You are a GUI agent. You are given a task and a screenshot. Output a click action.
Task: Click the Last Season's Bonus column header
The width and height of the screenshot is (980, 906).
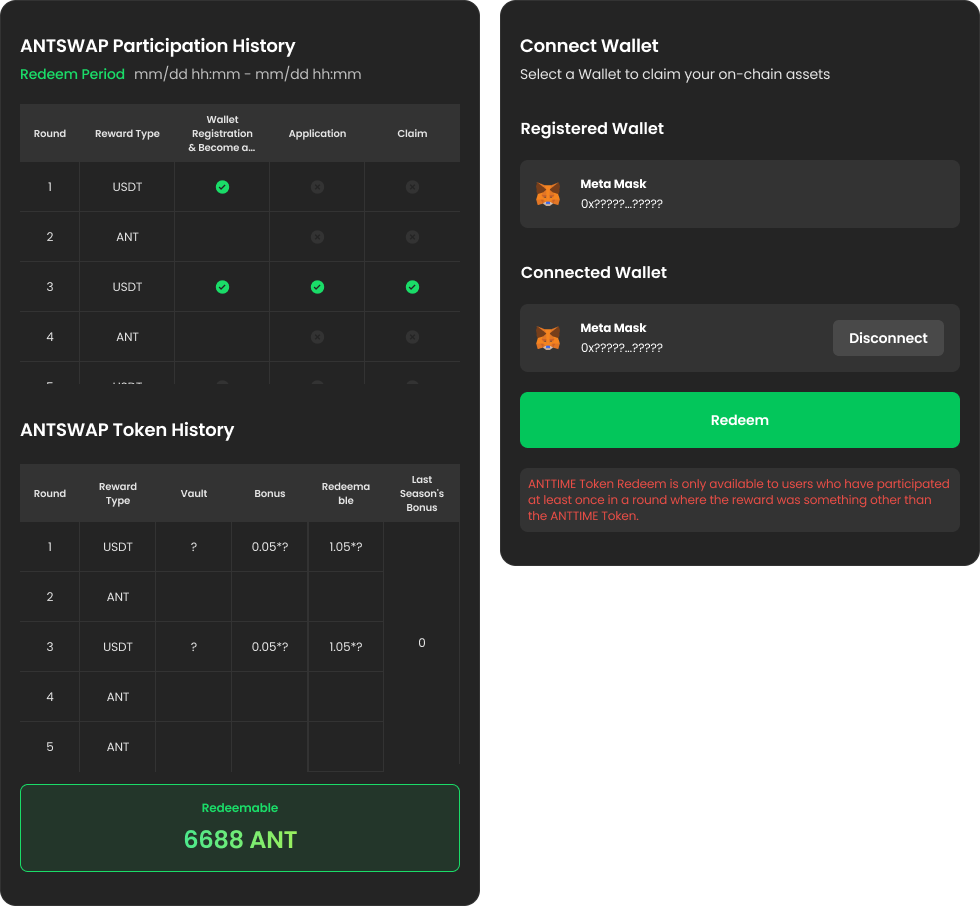tap(422, 493)
